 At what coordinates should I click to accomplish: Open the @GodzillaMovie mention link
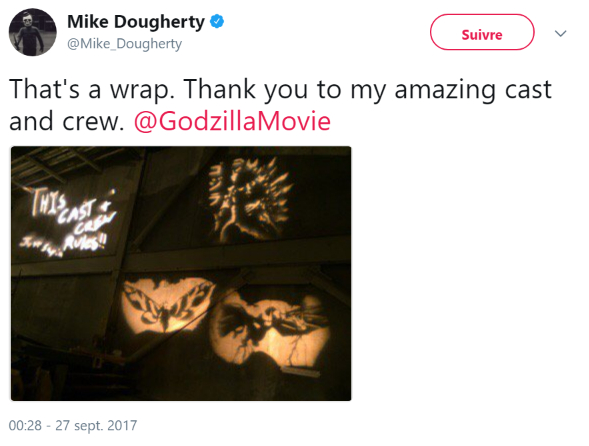tap(232, 121)
